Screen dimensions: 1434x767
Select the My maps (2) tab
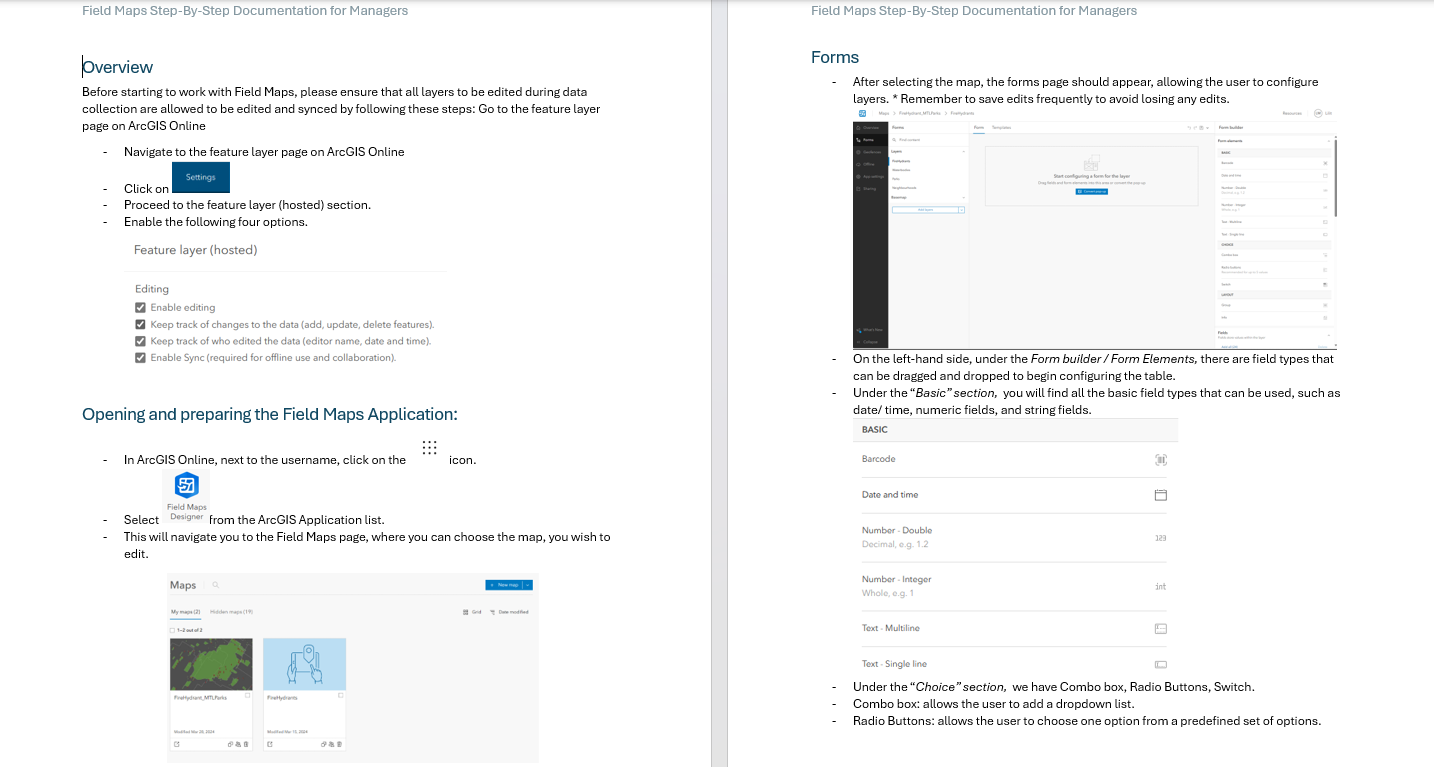185,611
